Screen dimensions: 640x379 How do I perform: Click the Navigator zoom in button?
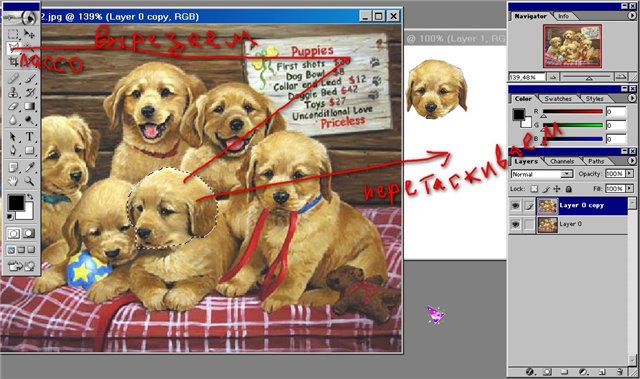[x=621, y=77]
